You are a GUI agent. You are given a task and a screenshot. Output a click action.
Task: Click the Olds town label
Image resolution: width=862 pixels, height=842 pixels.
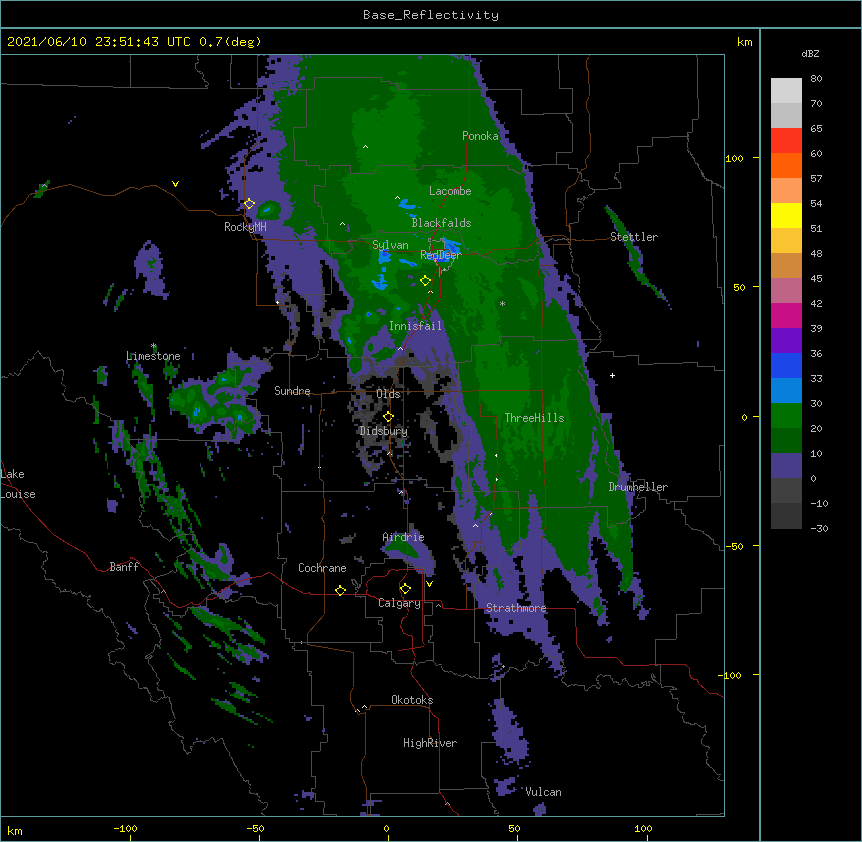388,394
